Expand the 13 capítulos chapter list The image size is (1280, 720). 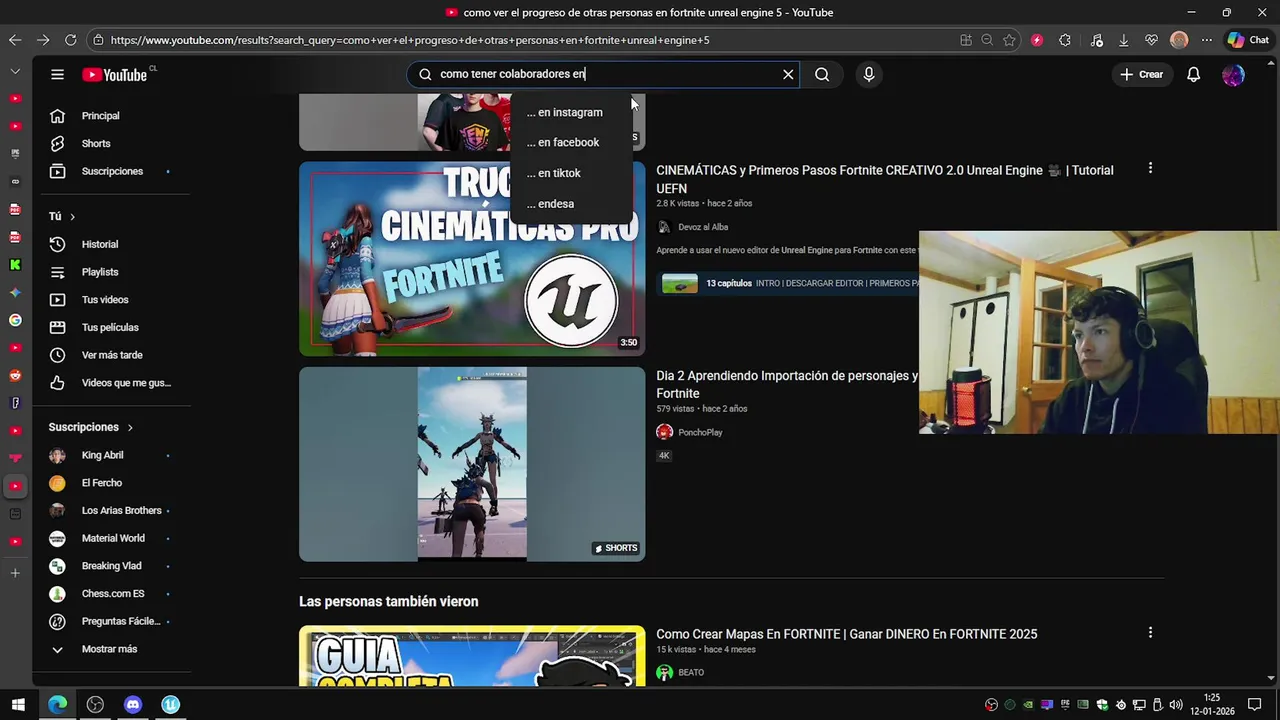coord(788,283)
